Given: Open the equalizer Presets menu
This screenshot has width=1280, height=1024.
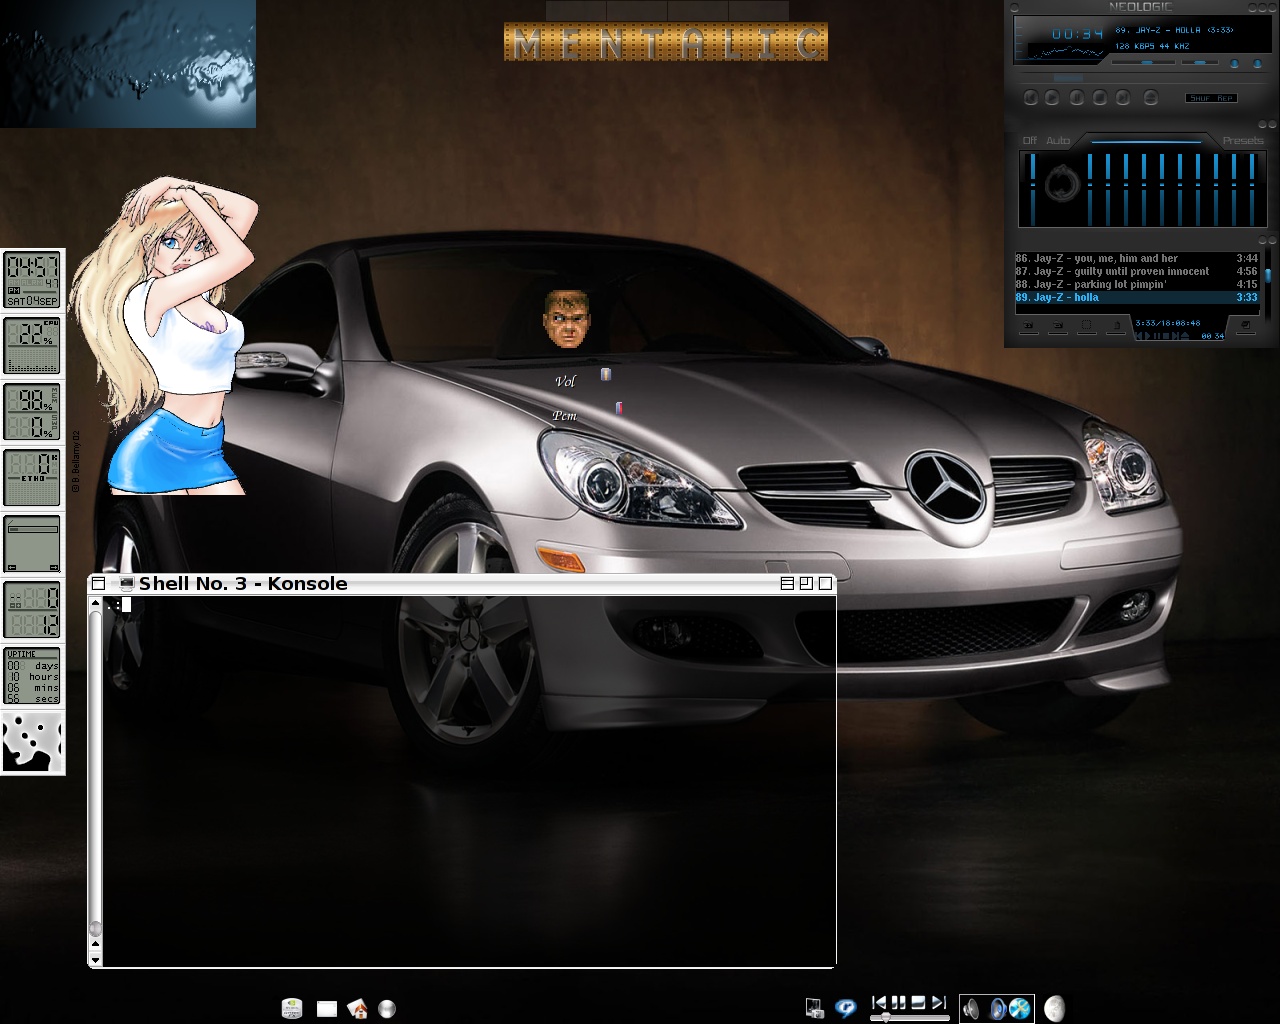Looking at the screenshot, I should pos(1243,141).
